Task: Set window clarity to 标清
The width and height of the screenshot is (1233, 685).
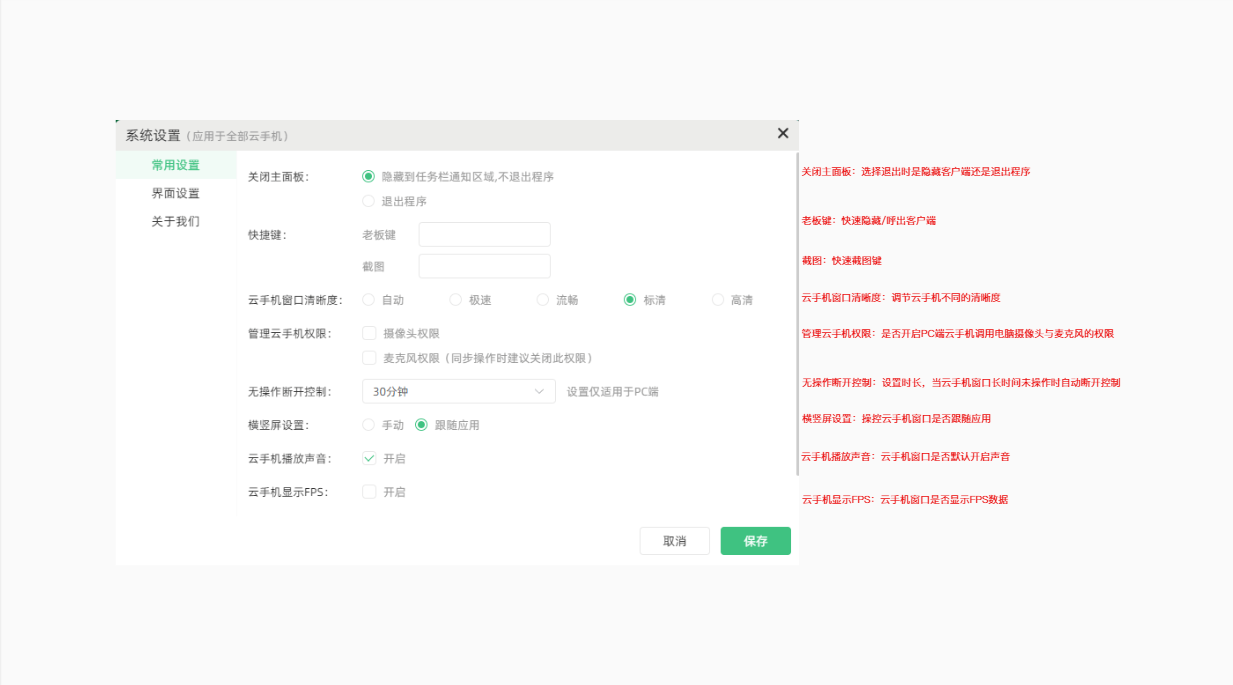Action: point(630,299)
